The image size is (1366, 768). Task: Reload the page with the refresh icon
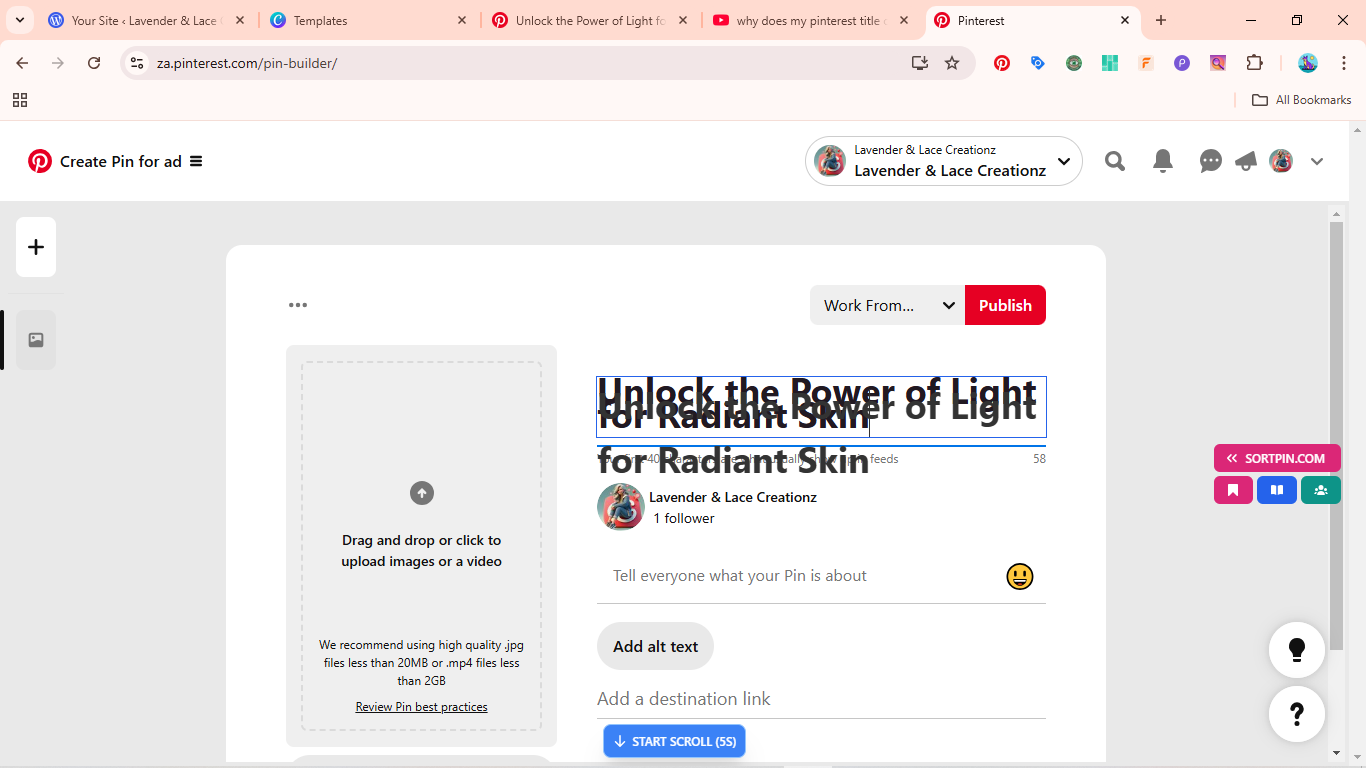(x=94, y=63)
